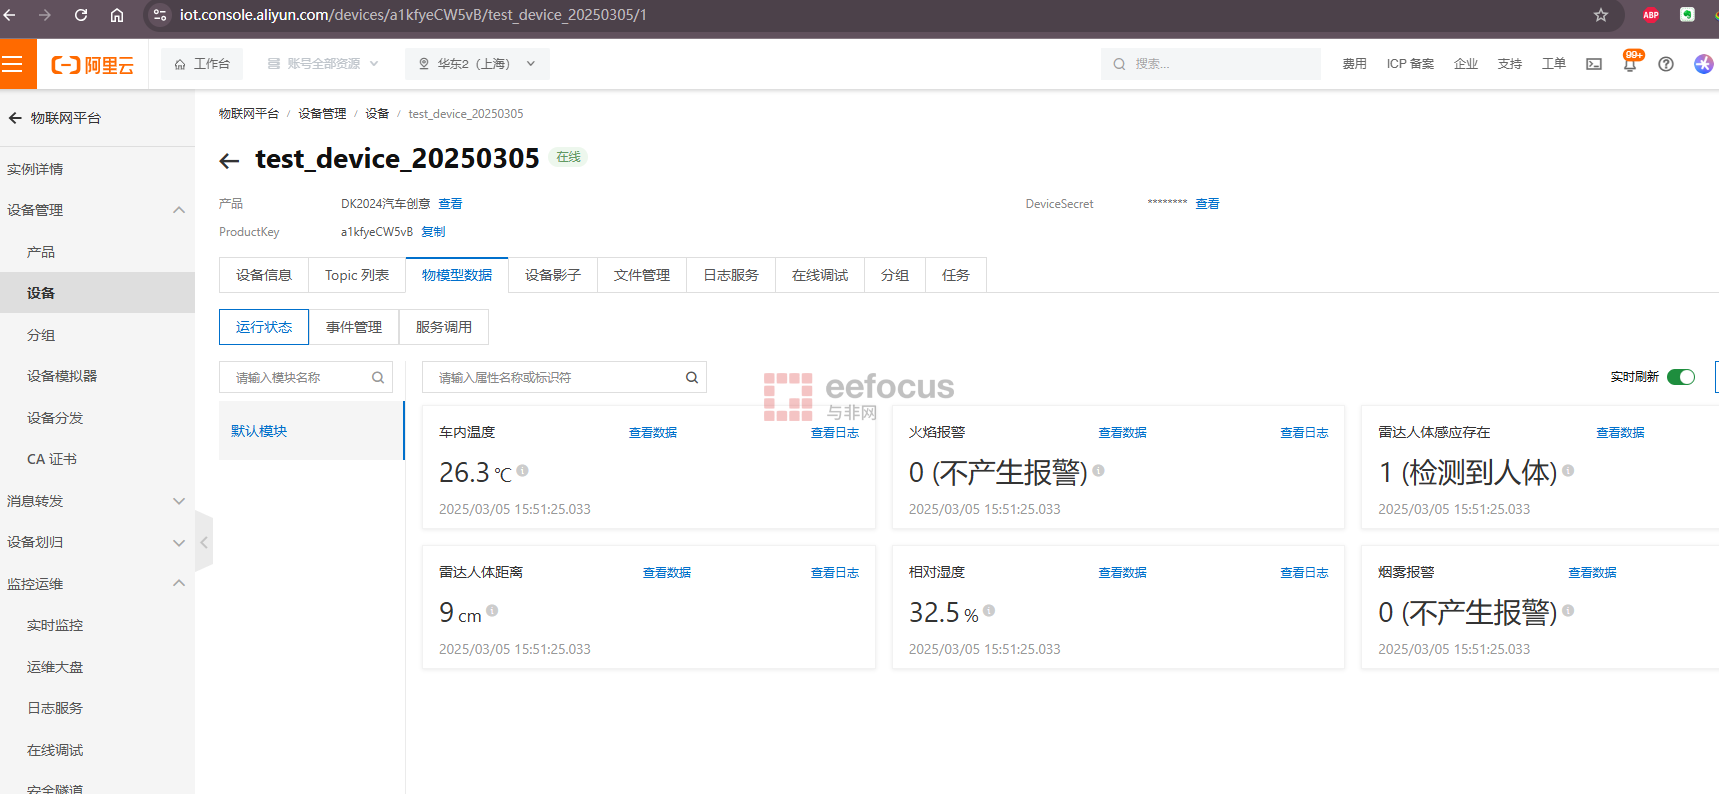
Task: Click search icon in module name field
Action: 378,378
